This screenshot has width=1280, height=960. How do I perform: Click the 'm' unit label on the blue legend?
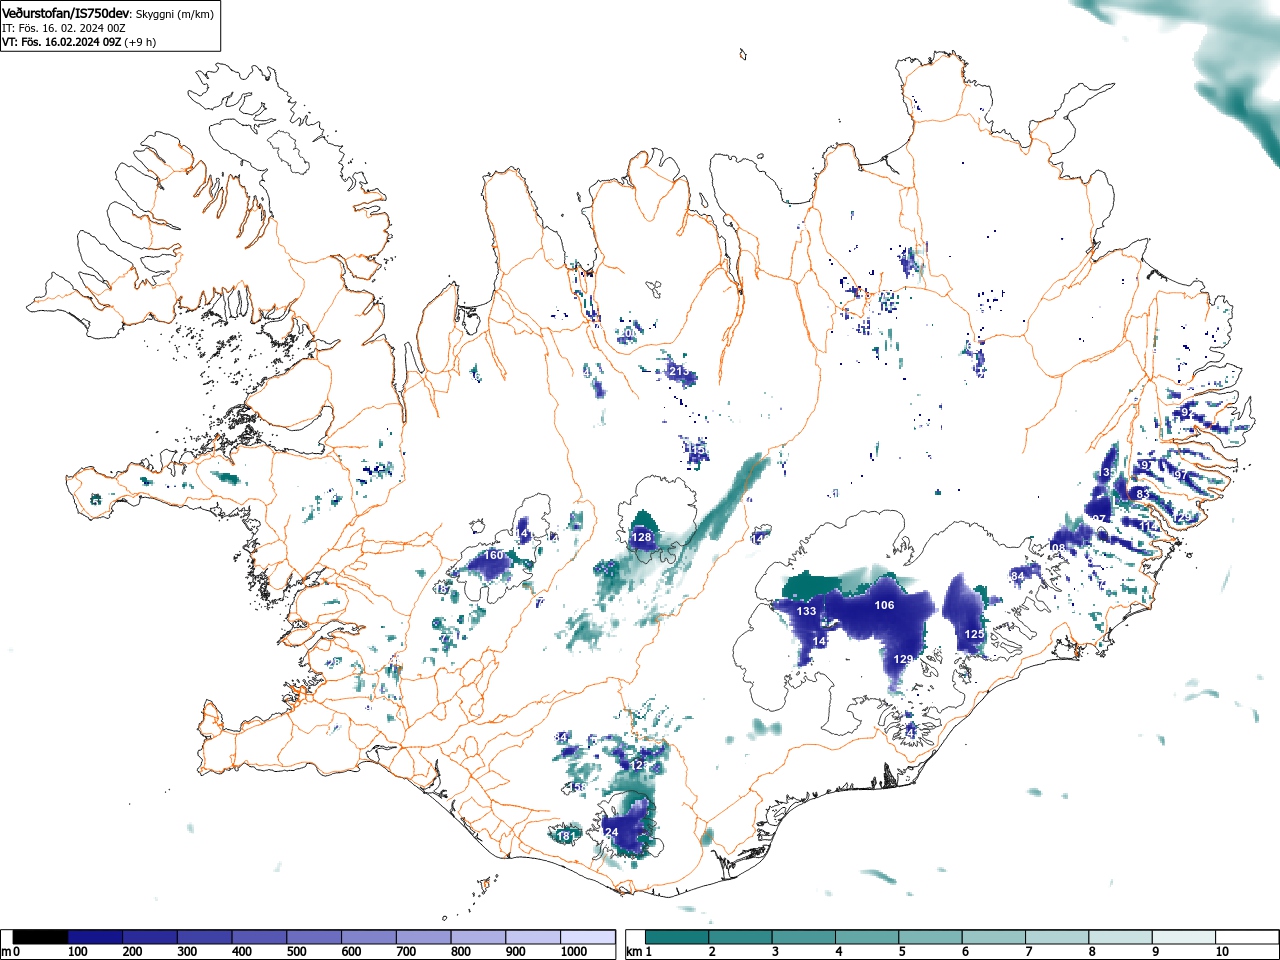[6, 952]
